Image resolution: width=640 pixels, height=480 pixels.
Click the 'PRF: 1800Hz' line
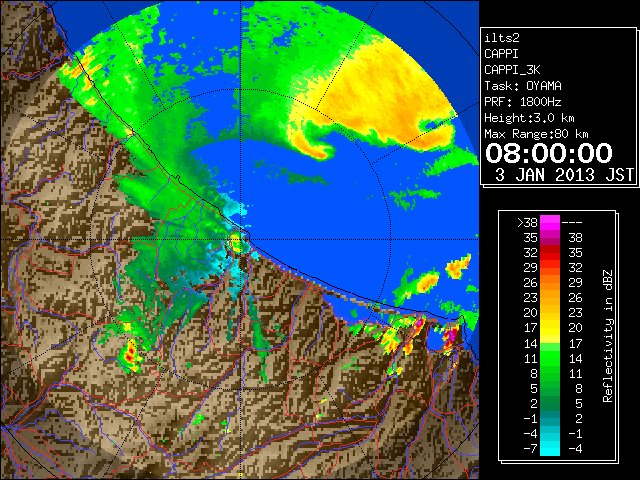coord(523,102)
